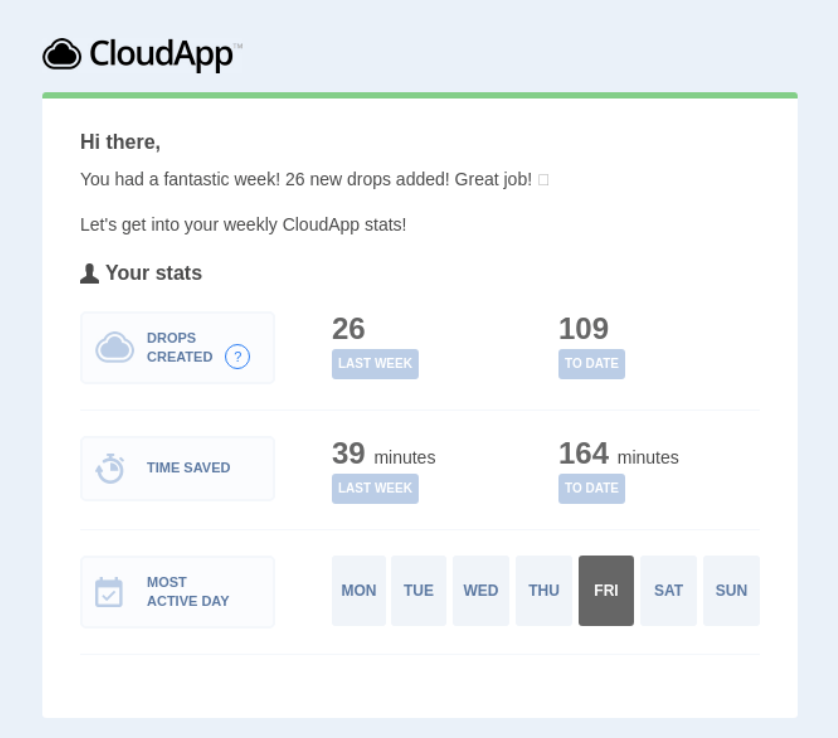Screen dimensions: 838x738
Task: Expand the Drops Created stats row
Action: point(177,347)
